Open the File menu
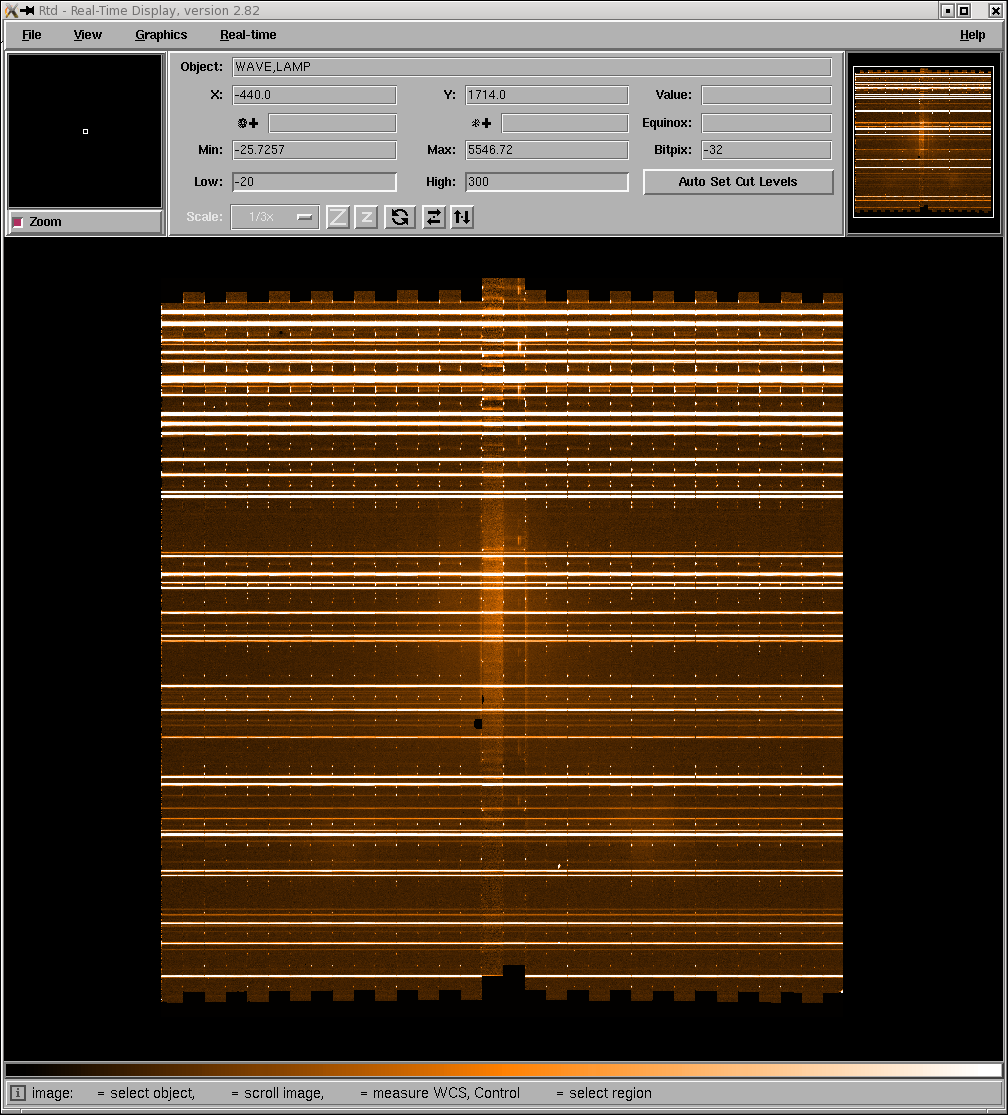Image resolution: width=1008 pixels, height=1115 pixels. (x=32, y=35)
